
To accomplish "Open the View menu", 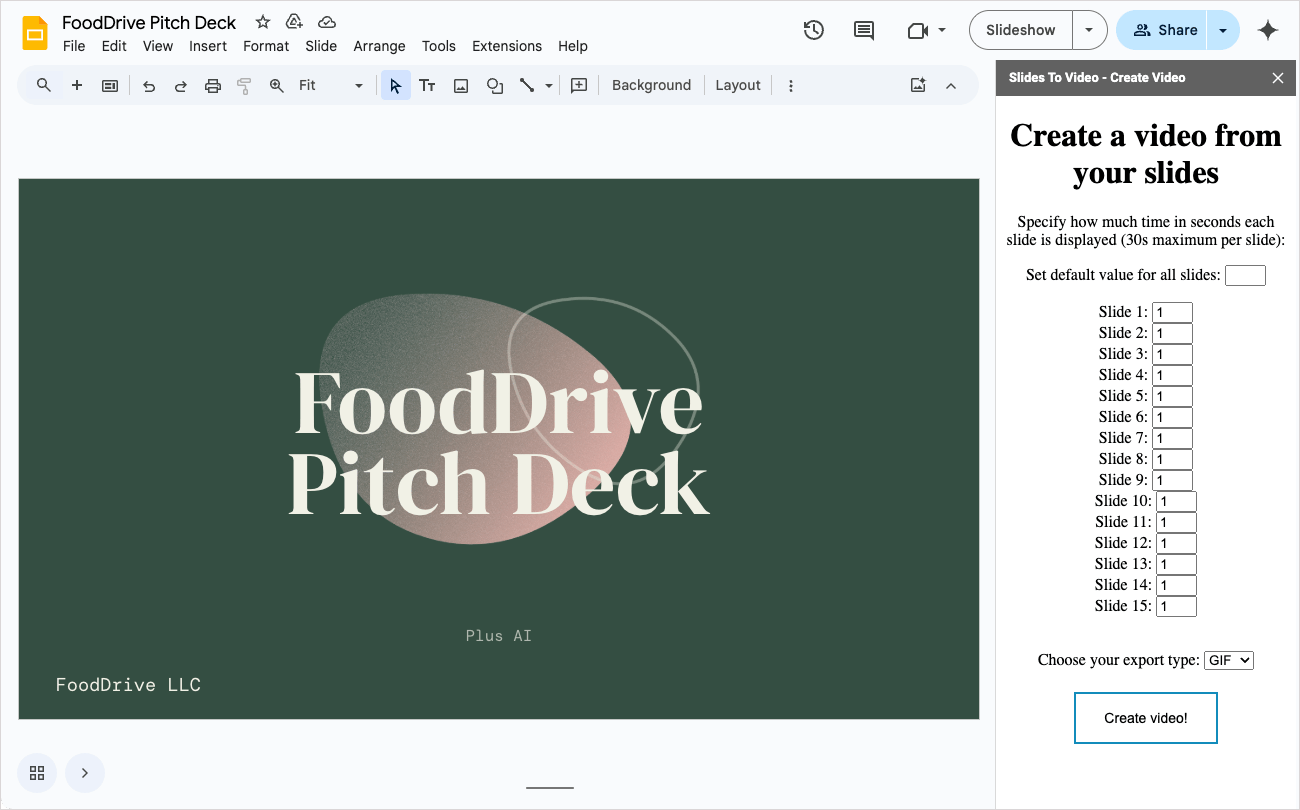I will pos(158,46).
